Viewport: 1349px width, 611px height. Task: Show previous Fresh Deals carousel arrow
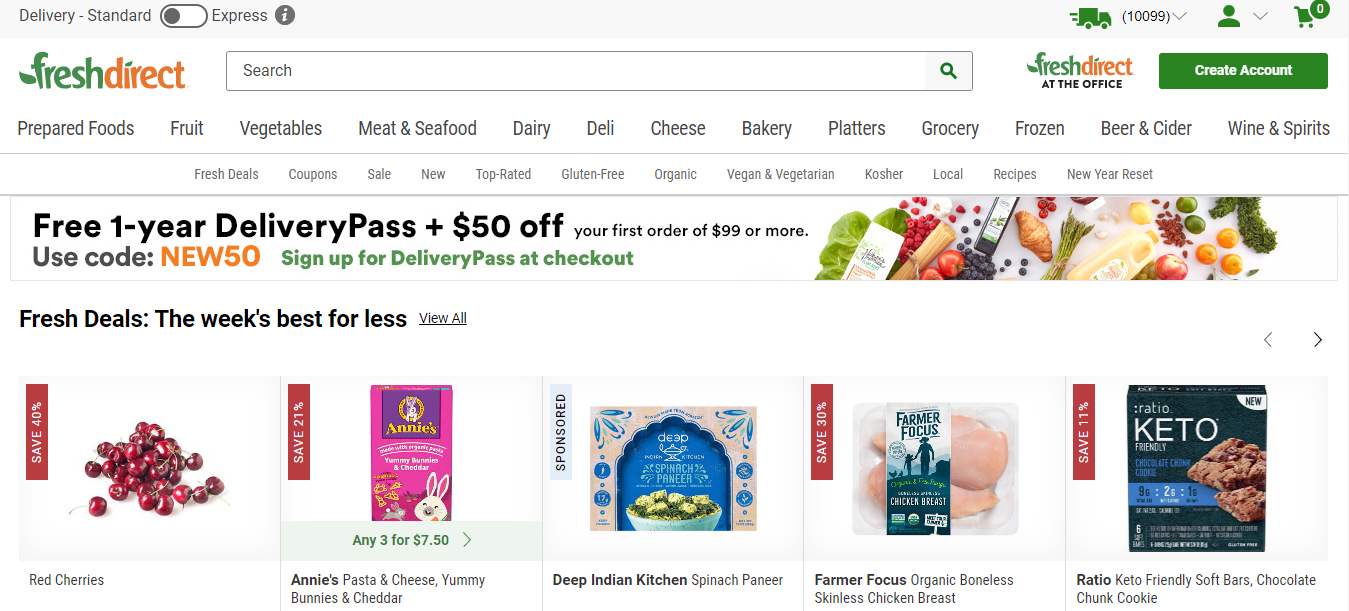1268,340
